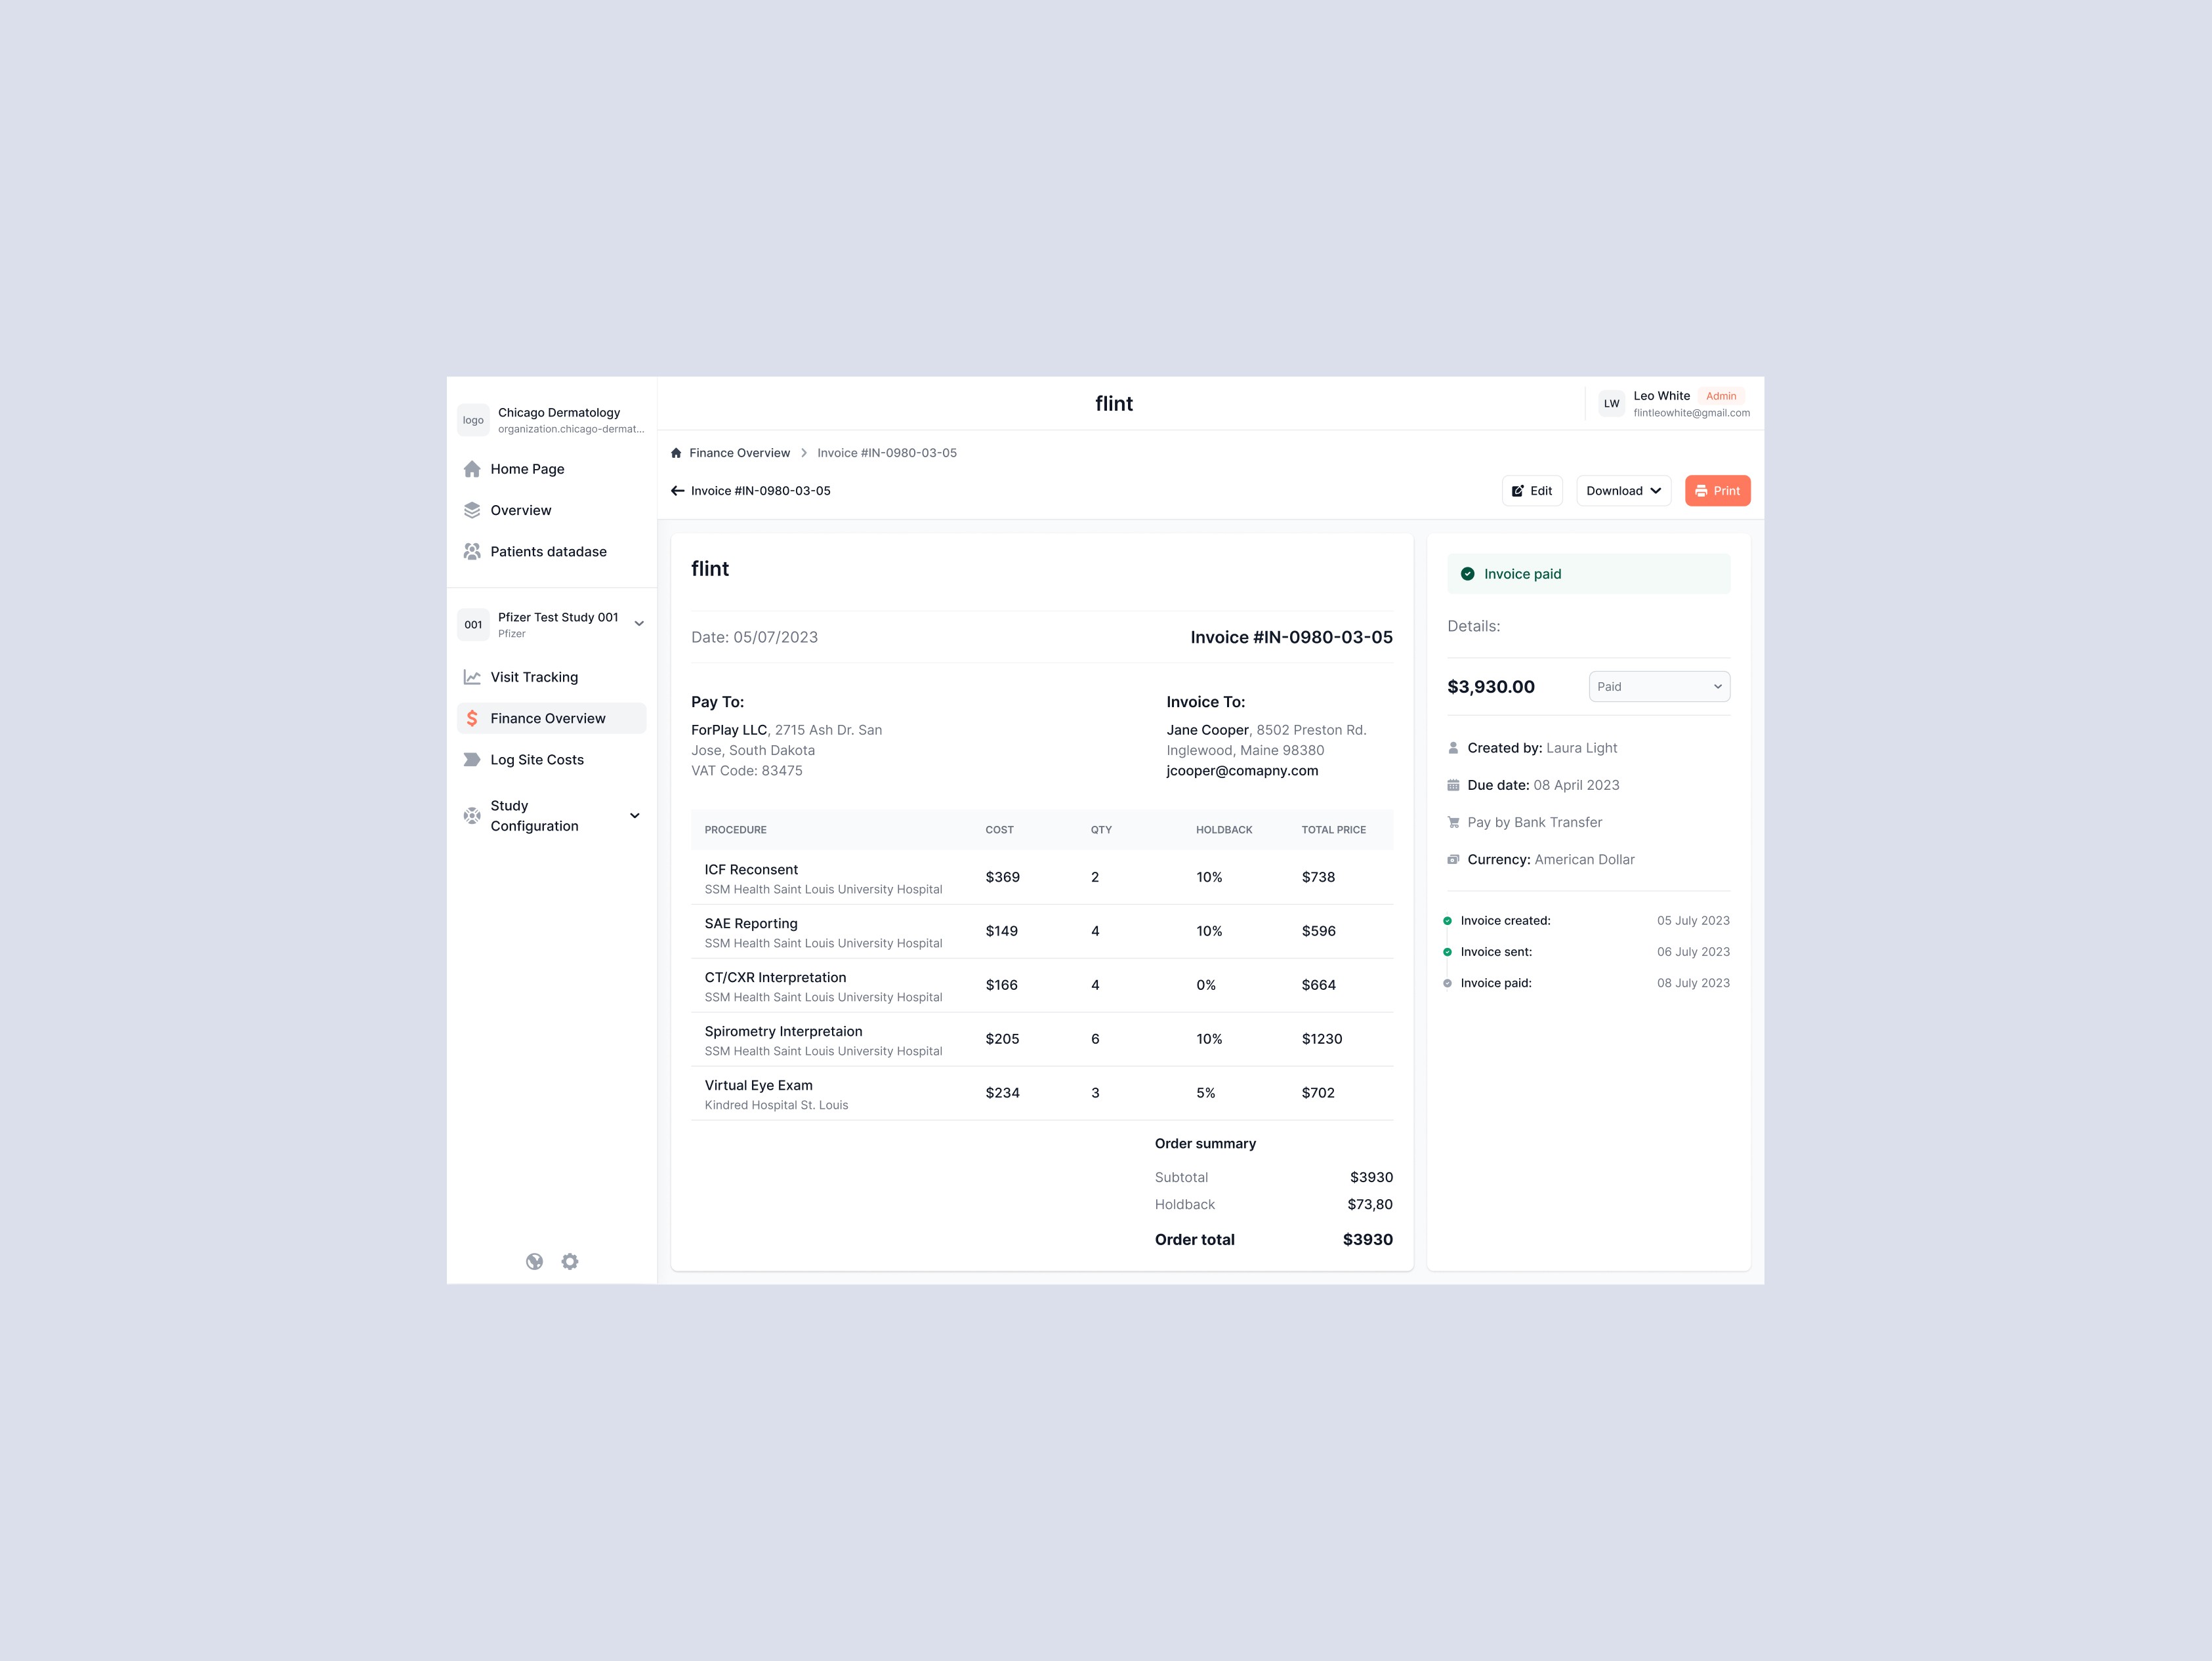Expand the Pfizer Test Study 001 selector
Screen dimensions: 2212x1661
click(639, 624)
